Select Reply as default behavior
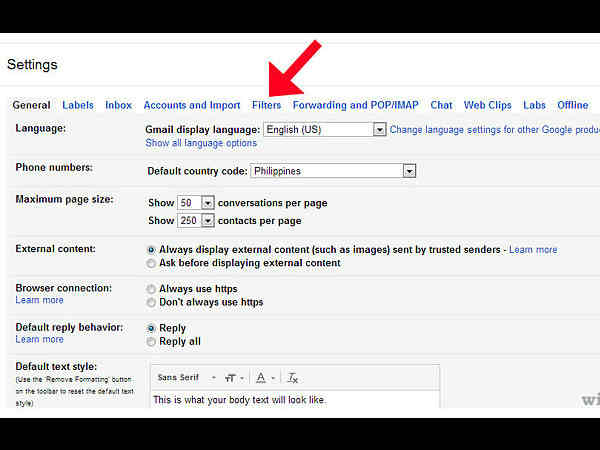Screen dimensions: 600x450 click(x=151, y=328)
